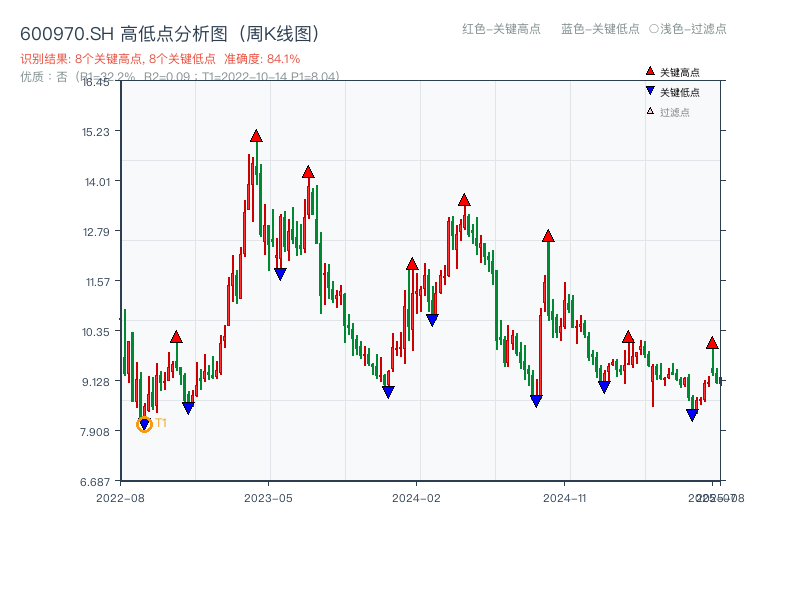Click the rightmost blue low triangle marker
This screenshot has height=600, width=800.
point(692,413)
